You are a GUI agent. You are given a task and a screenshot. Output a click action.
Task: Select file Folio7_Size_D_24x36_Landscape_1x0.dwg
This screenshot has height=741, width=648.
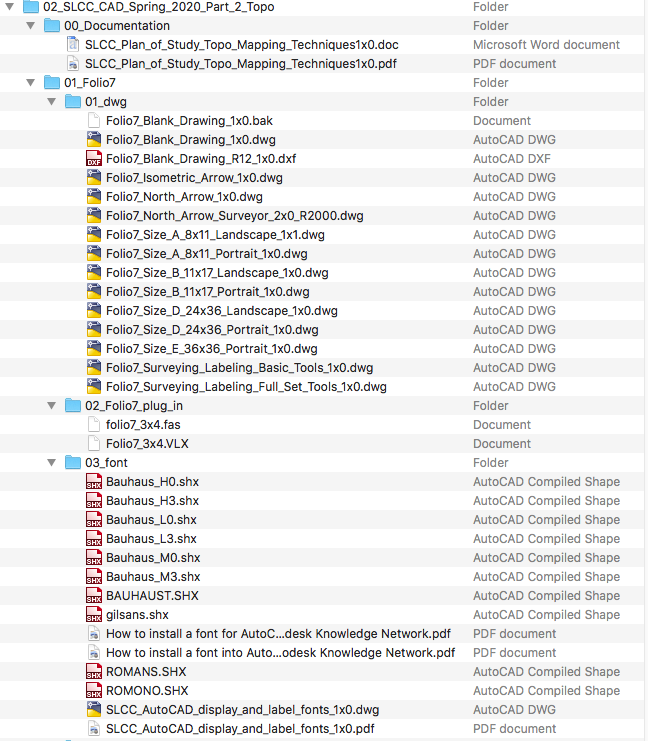[x=222, y=310]
